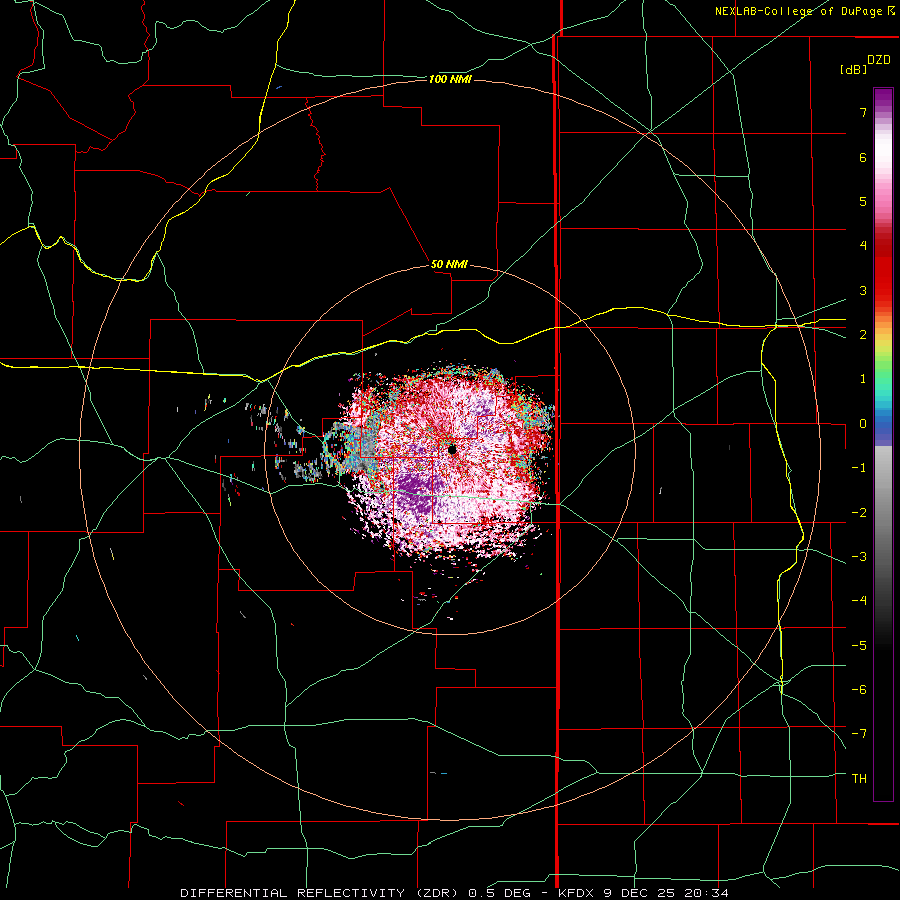Click the '50 NMI' range ring label

coord(449,264)
